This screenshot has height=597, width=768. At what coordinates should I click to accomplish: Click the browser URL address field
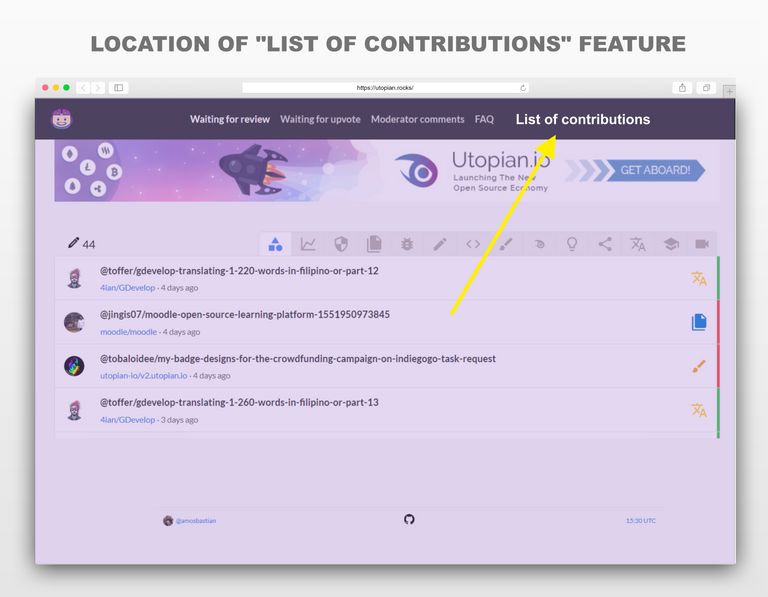coord(385,88)
